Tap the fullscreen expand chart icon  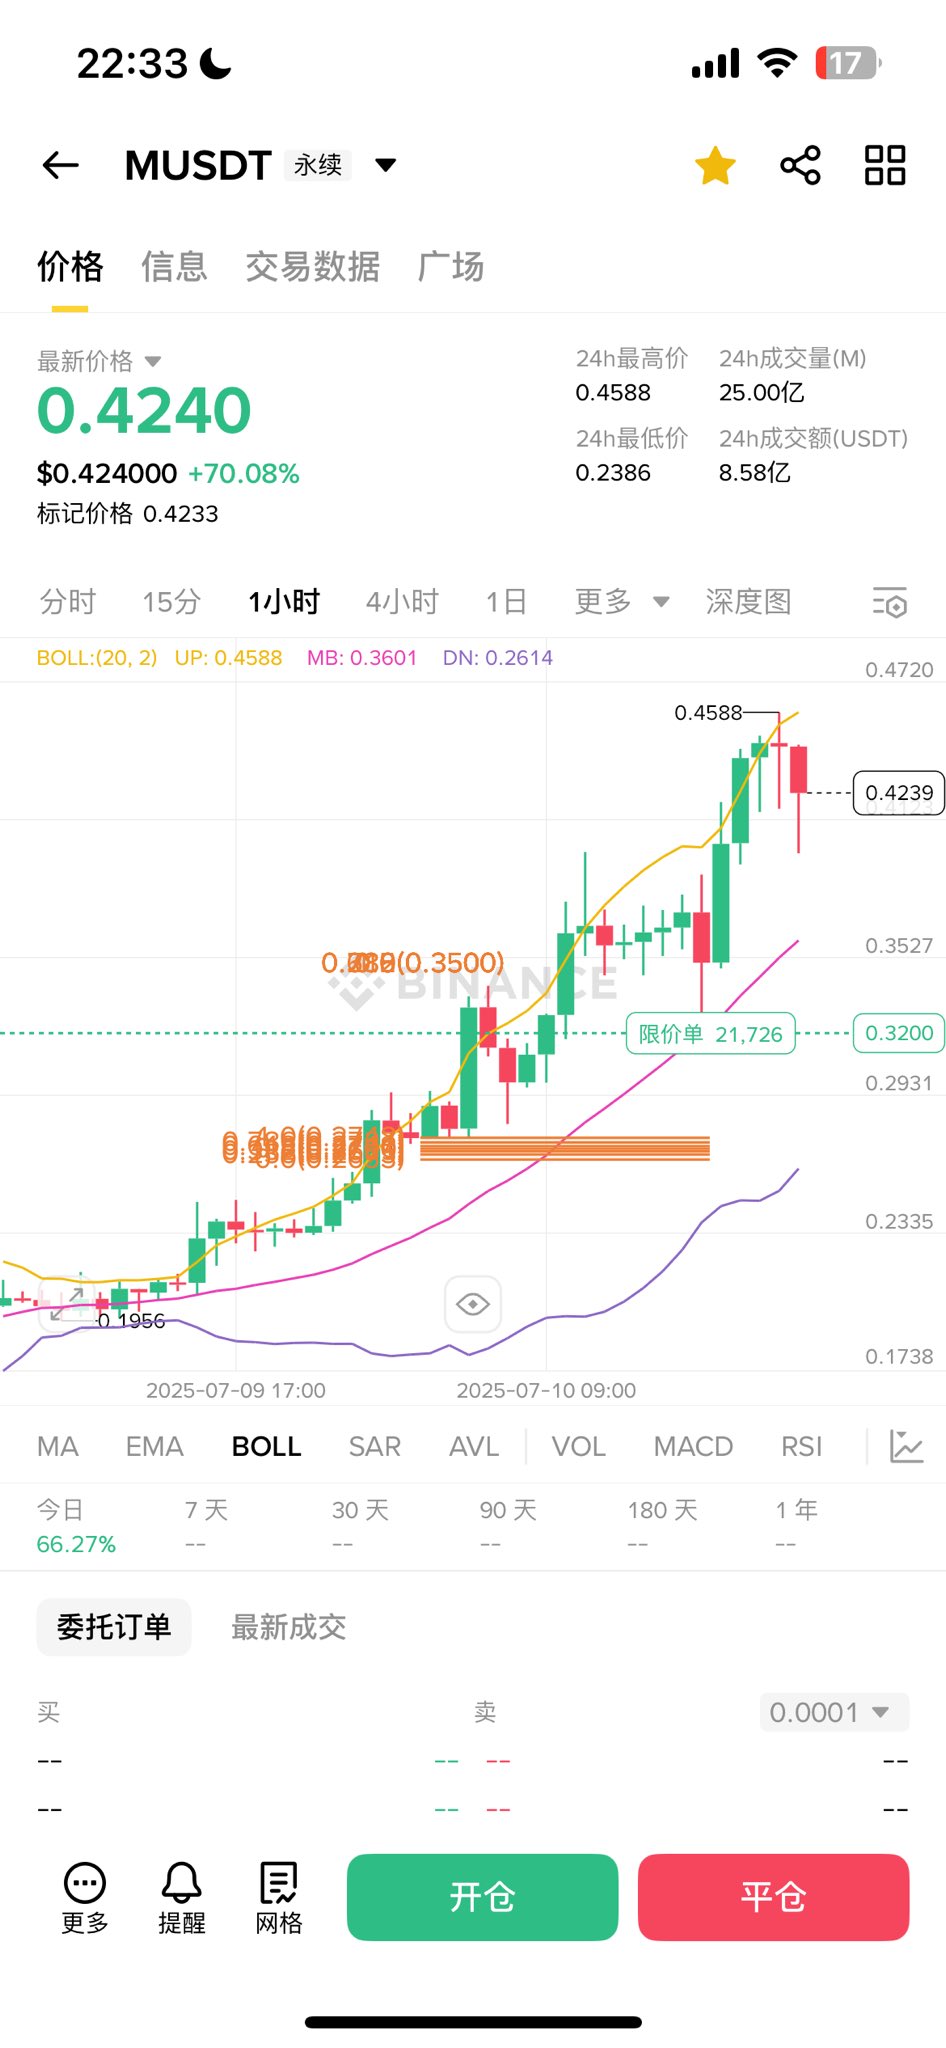[67, 1303]
